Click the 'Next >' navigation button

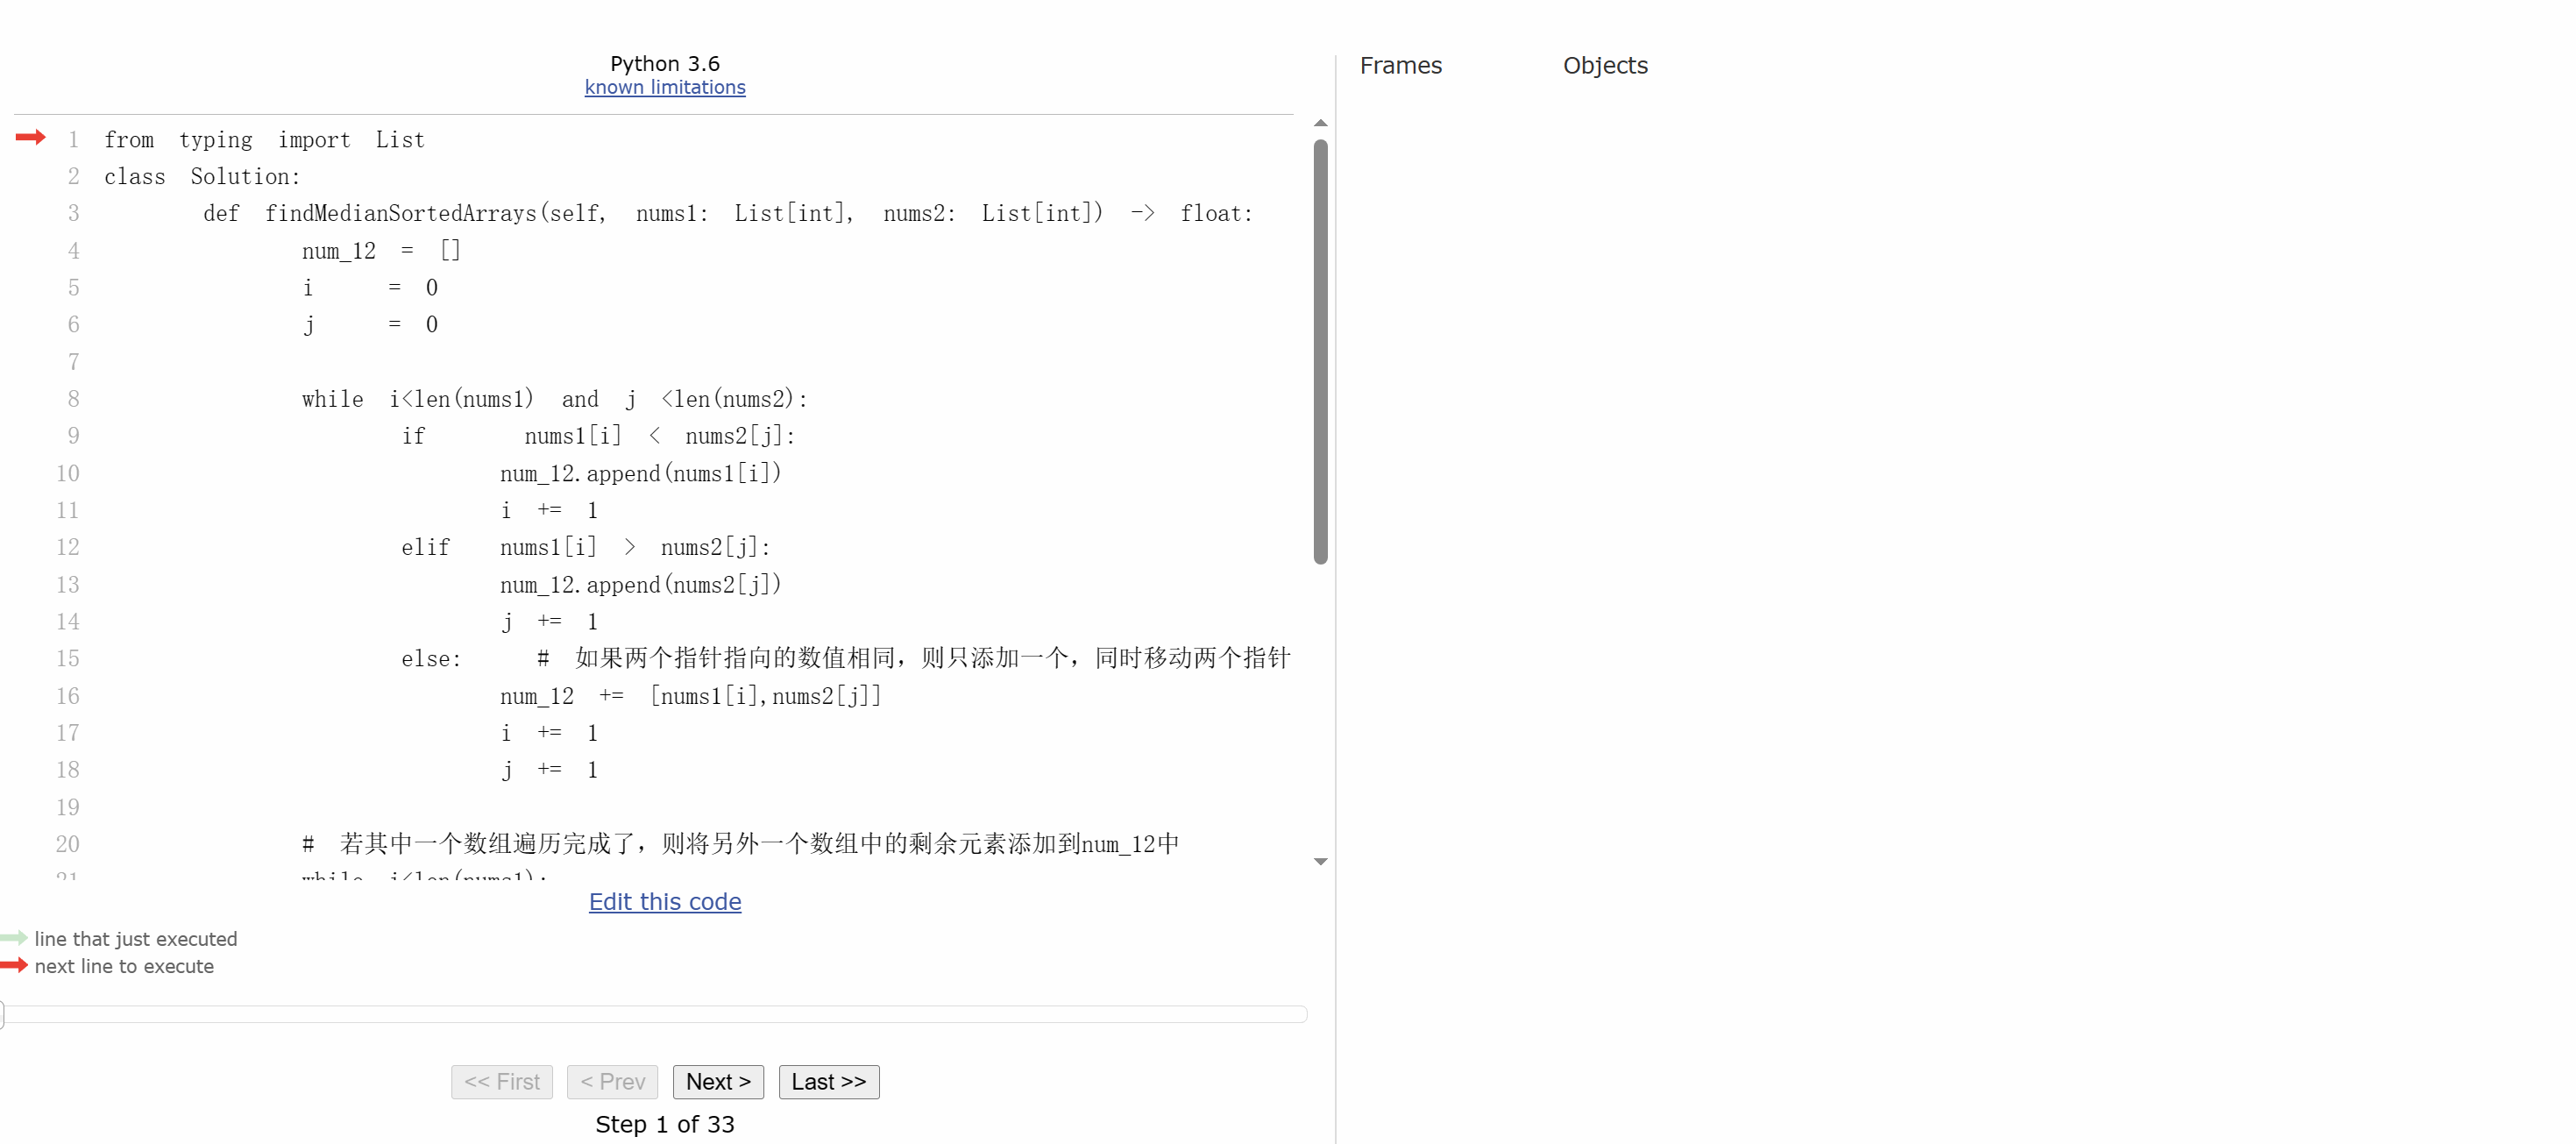pos(718,1082)
